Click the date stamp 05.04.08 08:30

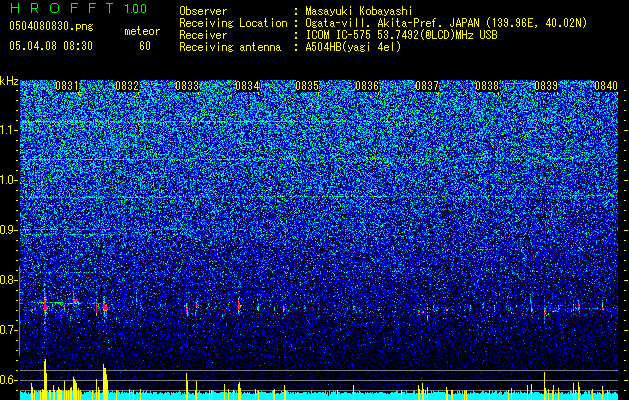(51, 46)
